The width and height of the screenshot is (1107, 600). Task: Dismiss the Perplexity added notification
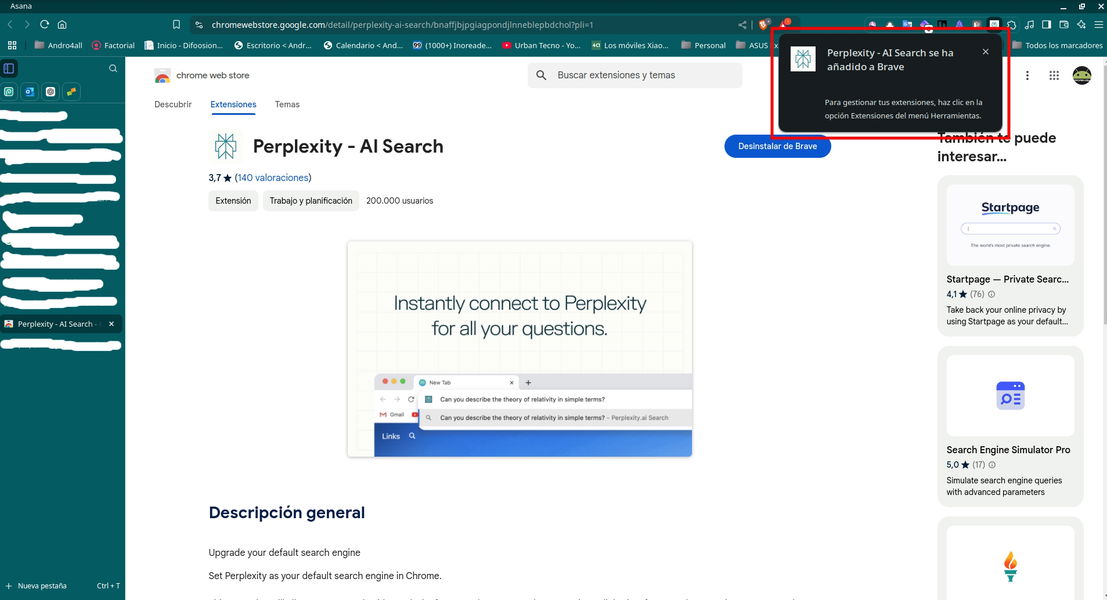click(986, 52)
